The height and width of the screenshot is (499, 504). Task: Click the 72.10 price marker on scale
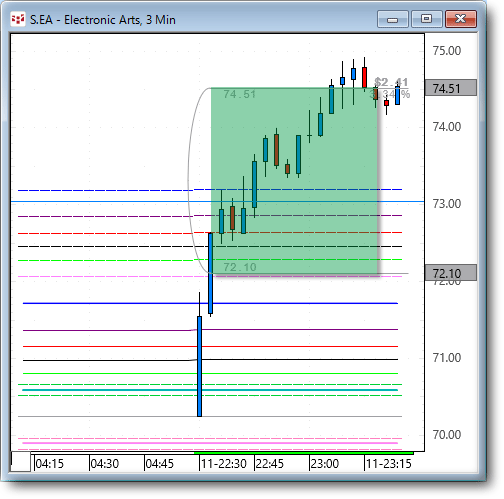(451, 273)
